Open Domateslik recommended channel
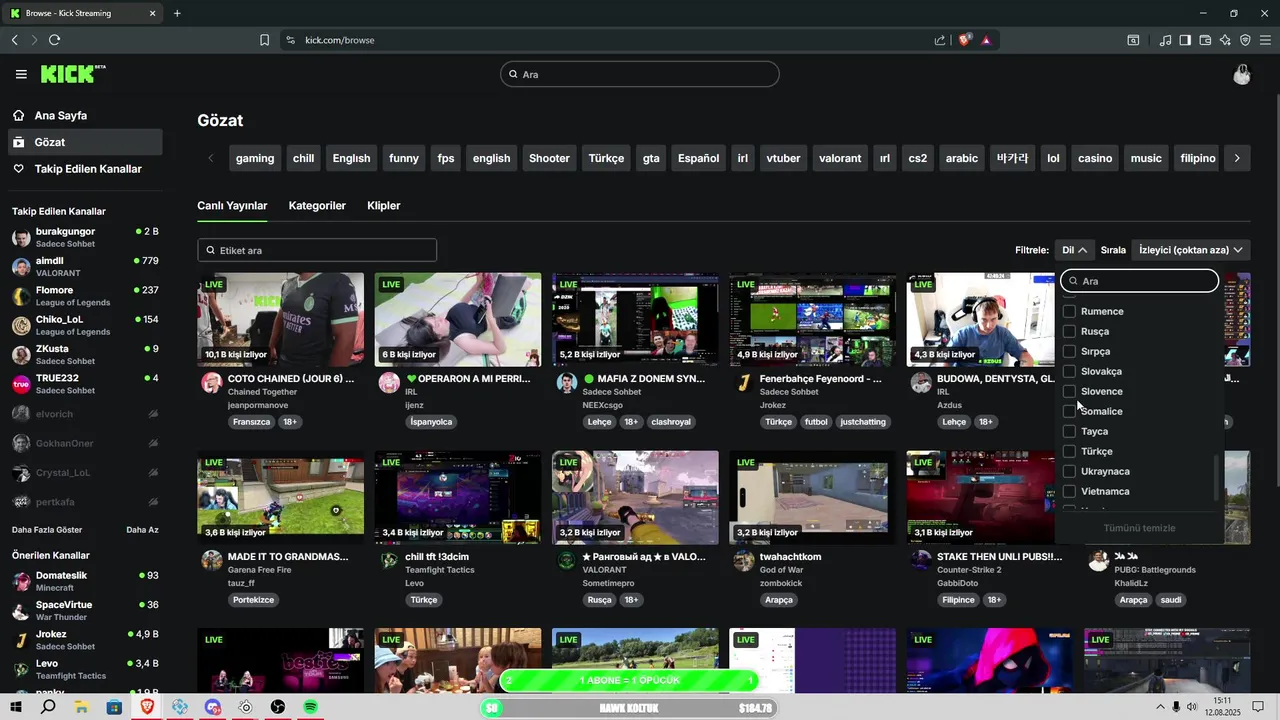The height and width of the screenshot is (720, 1280). click(x=84, y=581)
